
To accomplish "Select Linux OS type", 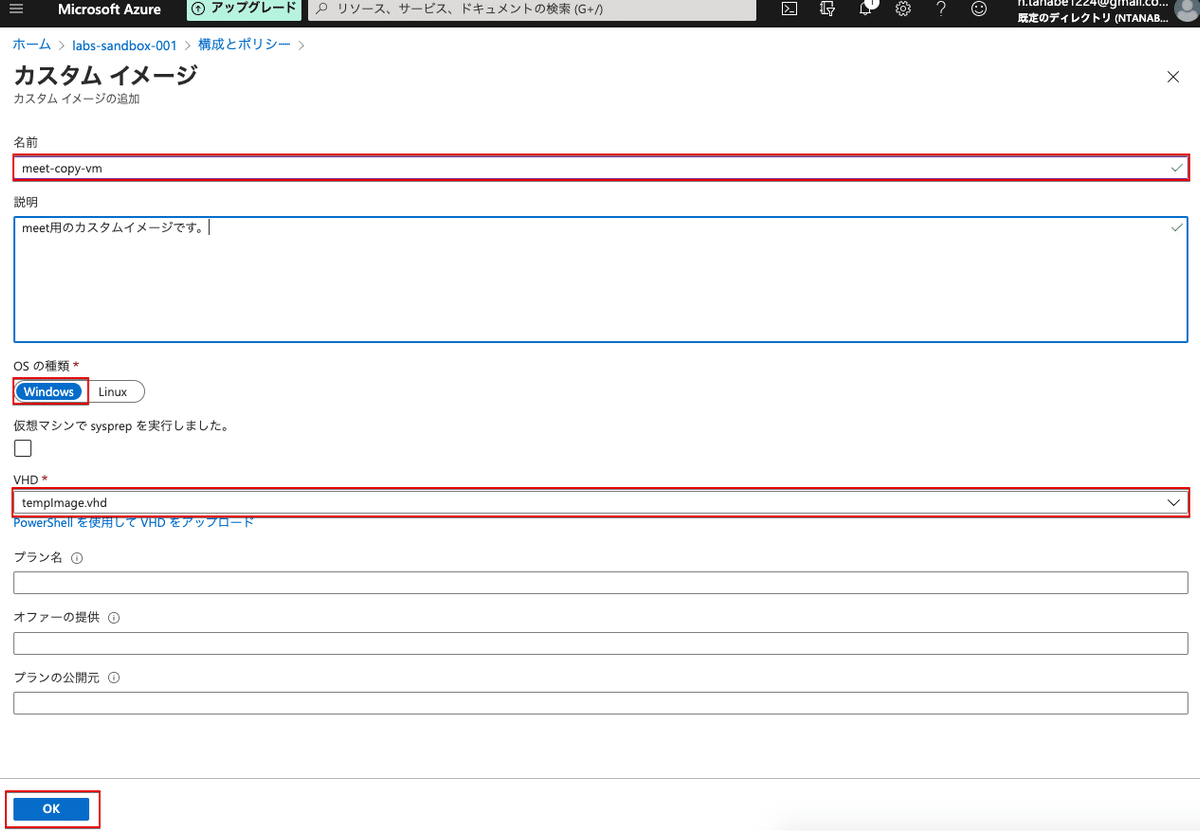I will 113,392.
